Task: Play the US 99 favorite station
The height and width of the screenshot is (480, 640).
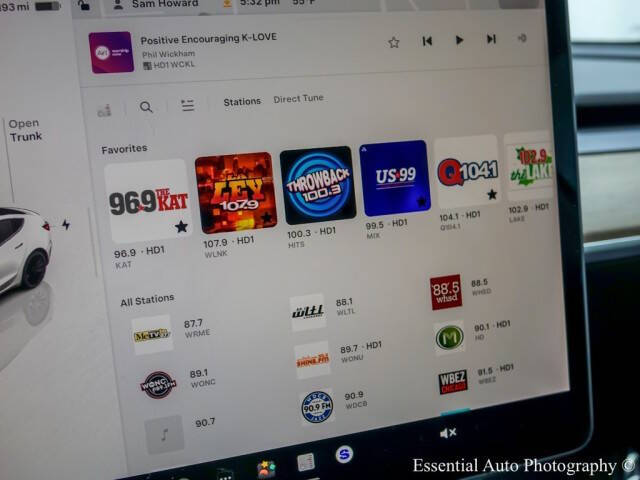Action: (394, 178)
